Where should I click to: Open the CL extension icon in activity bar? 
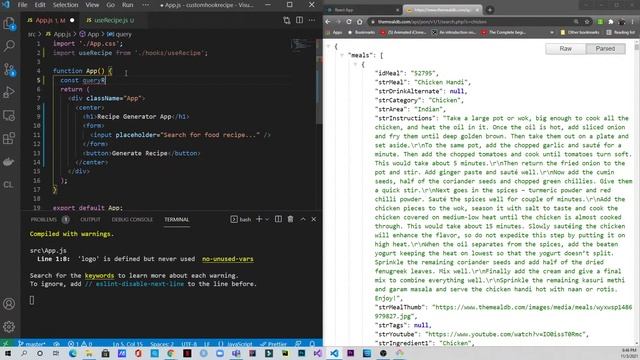pyautogui.click(x=9, y=184)
